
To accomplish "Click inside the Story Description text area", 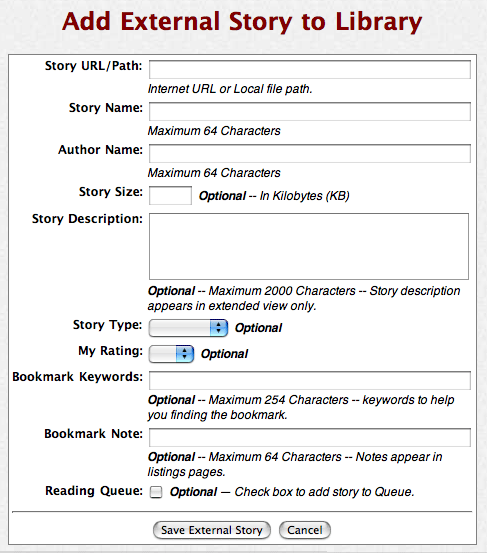I will pos(309,246).
